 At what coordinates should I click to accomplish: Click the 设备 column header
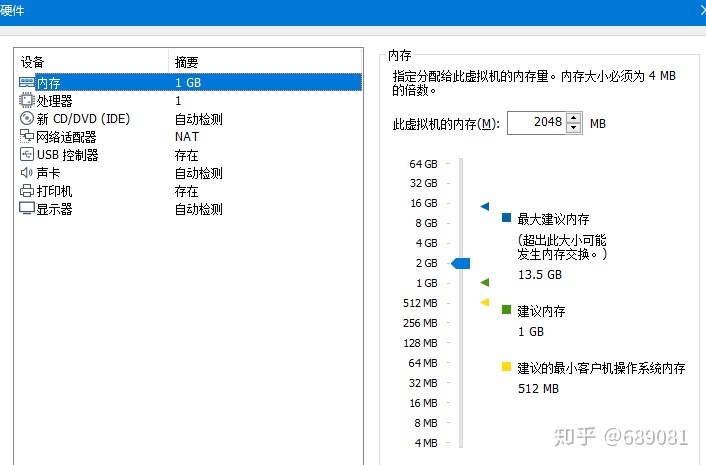point(92,62)
